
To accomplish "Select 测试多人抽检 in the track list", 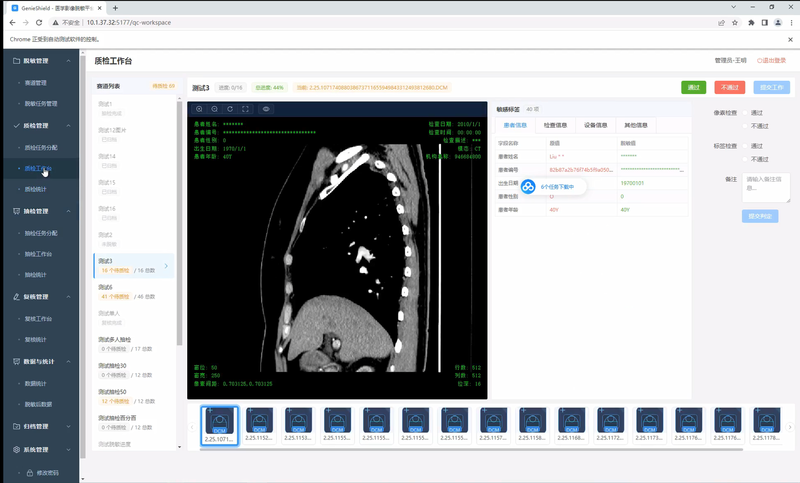I will coord(134,344).
